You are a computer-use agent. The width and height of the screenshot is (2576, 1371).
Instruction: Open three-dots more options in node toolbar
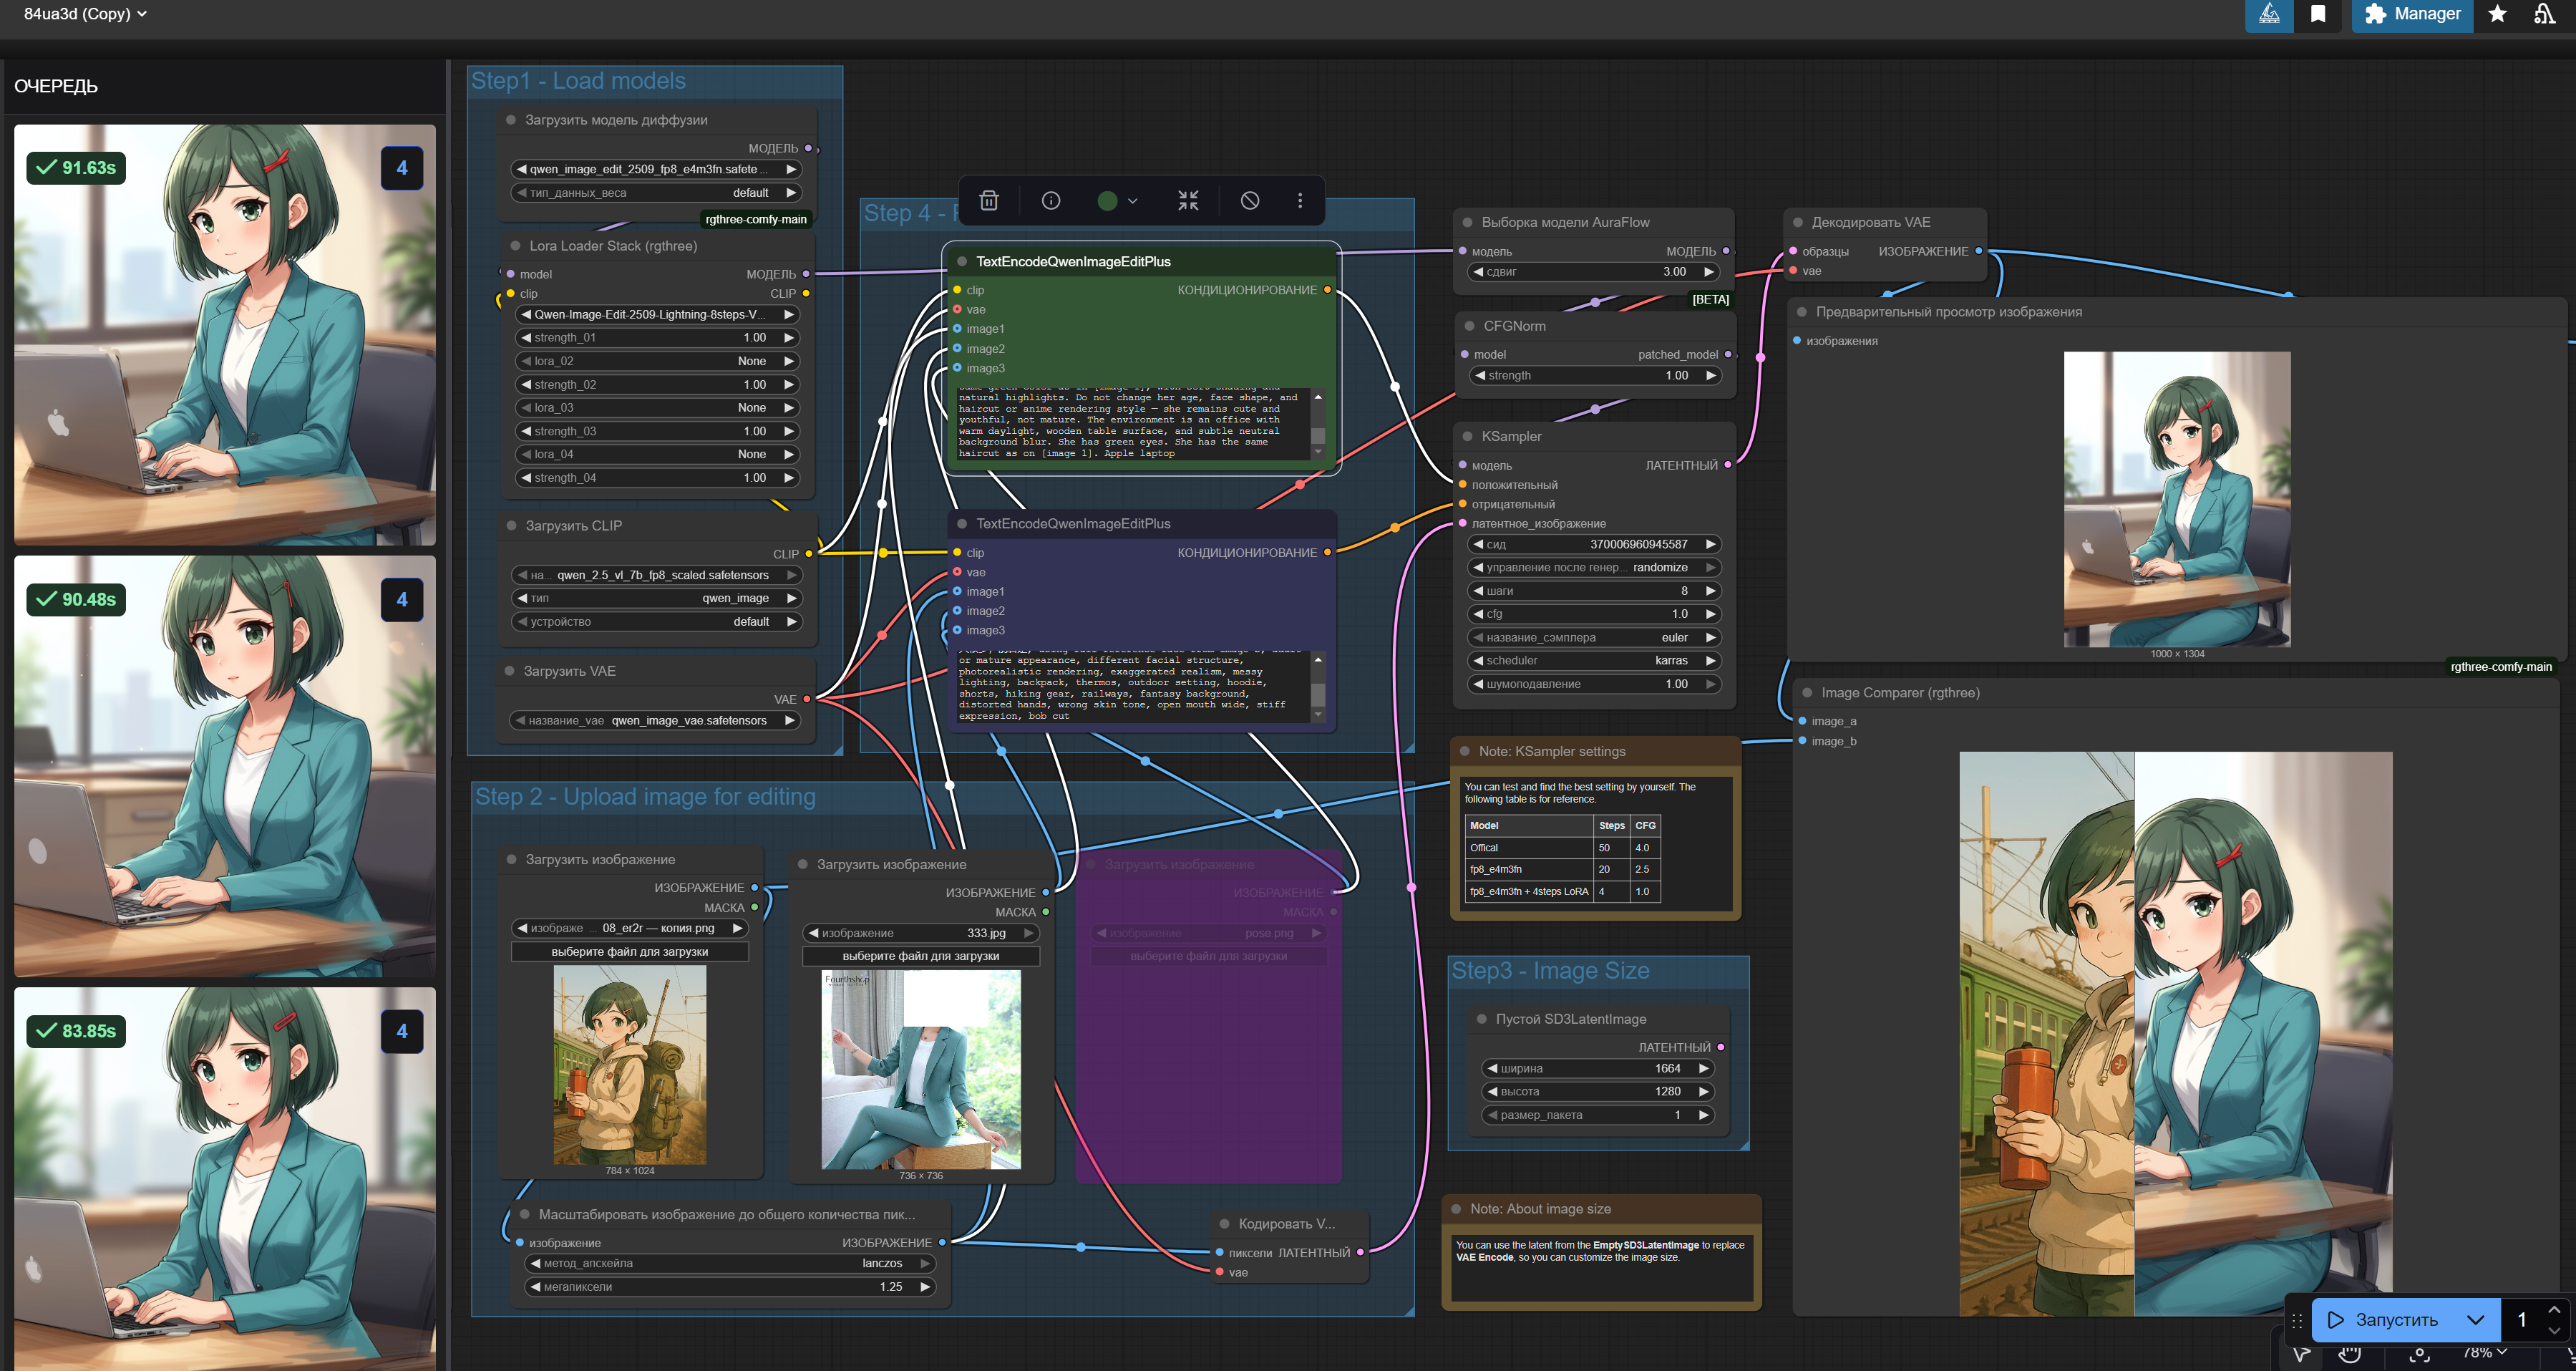coord(1299,201)
